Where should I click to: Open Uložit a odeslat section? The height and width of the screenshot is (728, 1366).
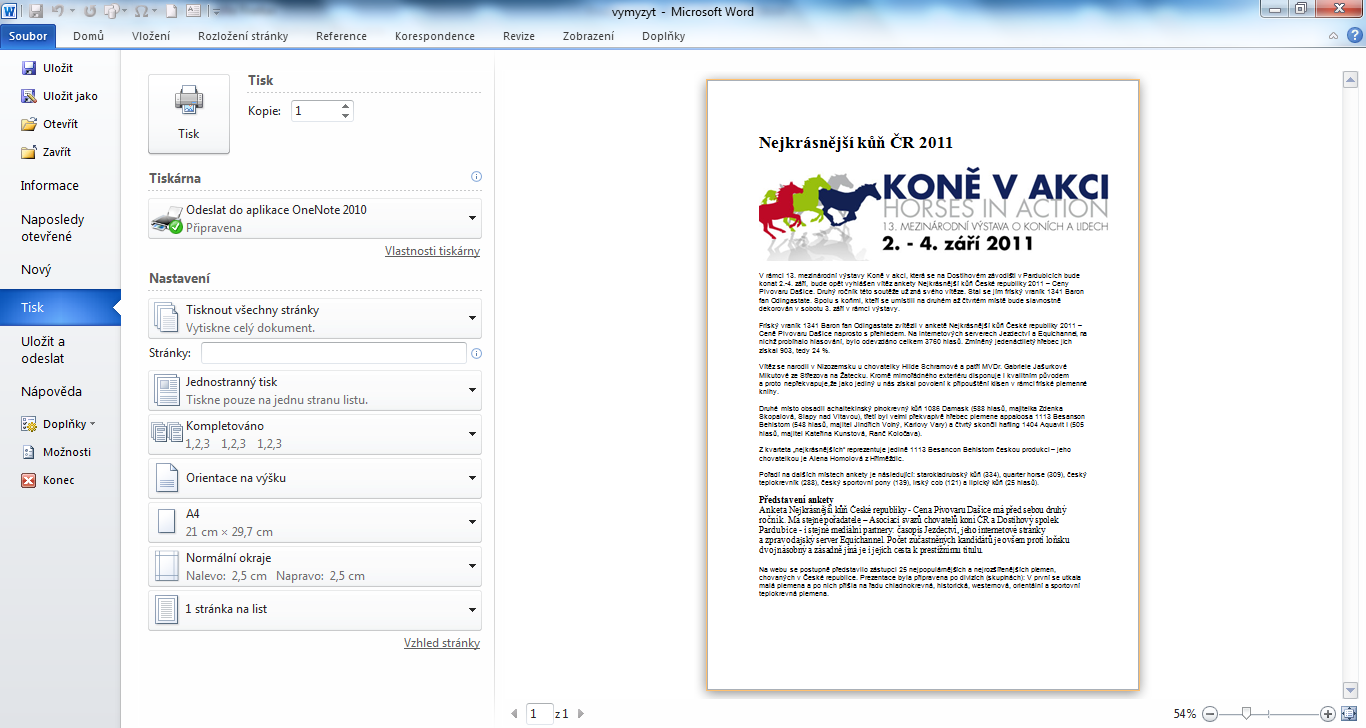pyautogui.click(x=44, y=350)
